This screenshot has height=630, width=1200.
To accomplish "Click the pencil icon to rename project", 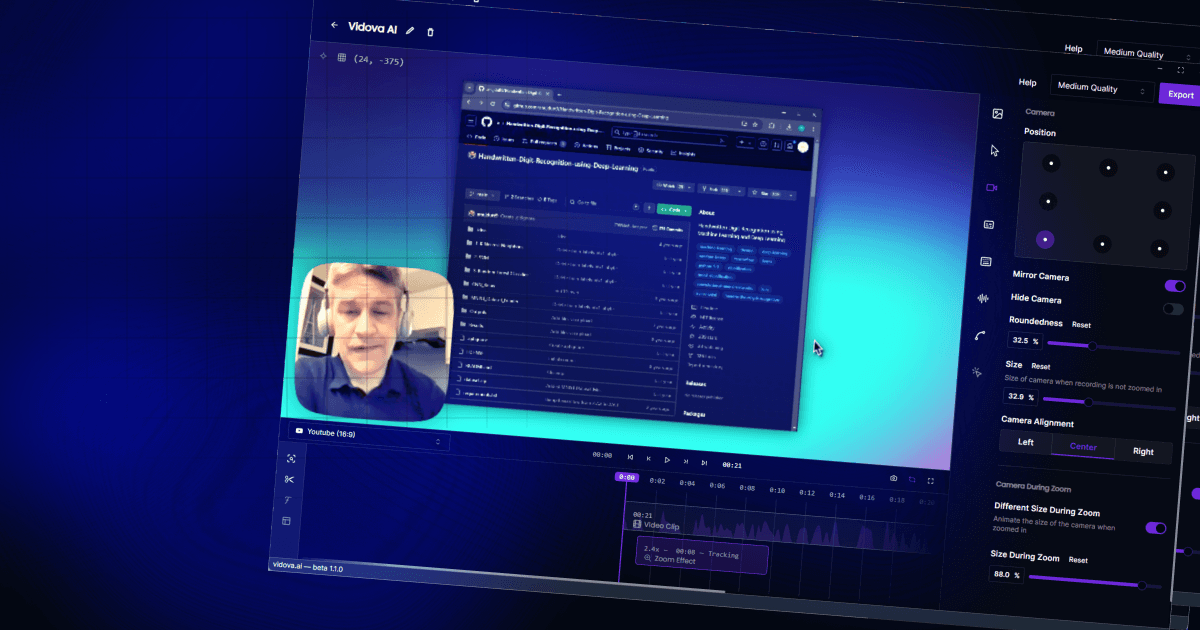I will 410,30.
